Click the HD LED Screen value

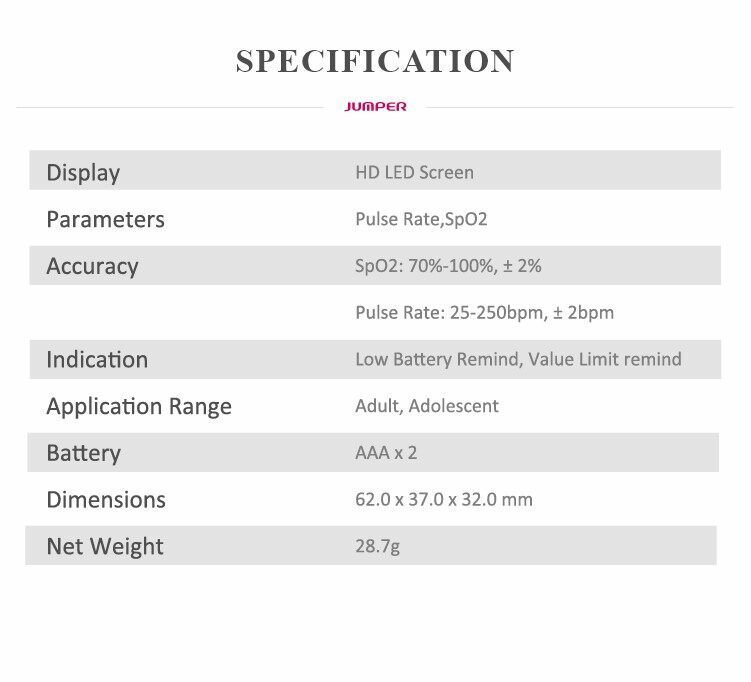click(414, 172)
